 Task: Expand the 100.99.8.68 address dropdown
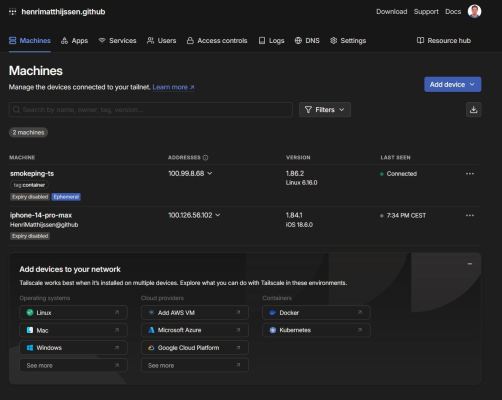pos(210,173)
